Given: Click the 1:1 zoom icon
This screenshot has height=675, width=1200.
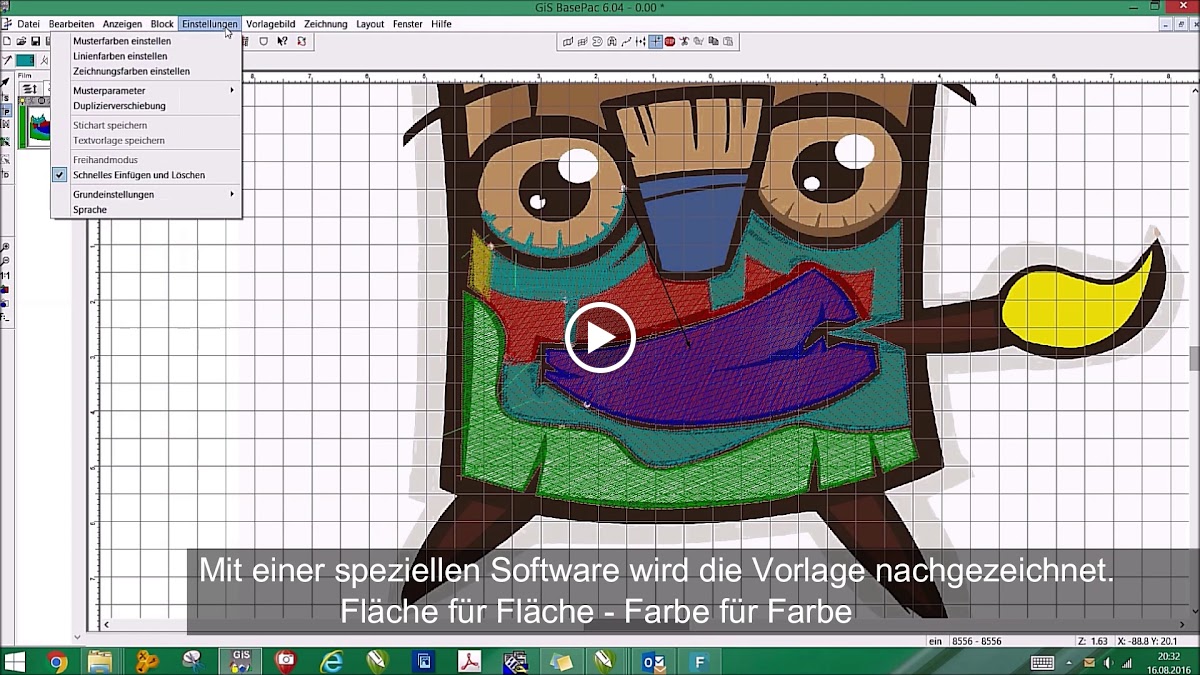Looking at the screenshot, I should pos(6,275).
